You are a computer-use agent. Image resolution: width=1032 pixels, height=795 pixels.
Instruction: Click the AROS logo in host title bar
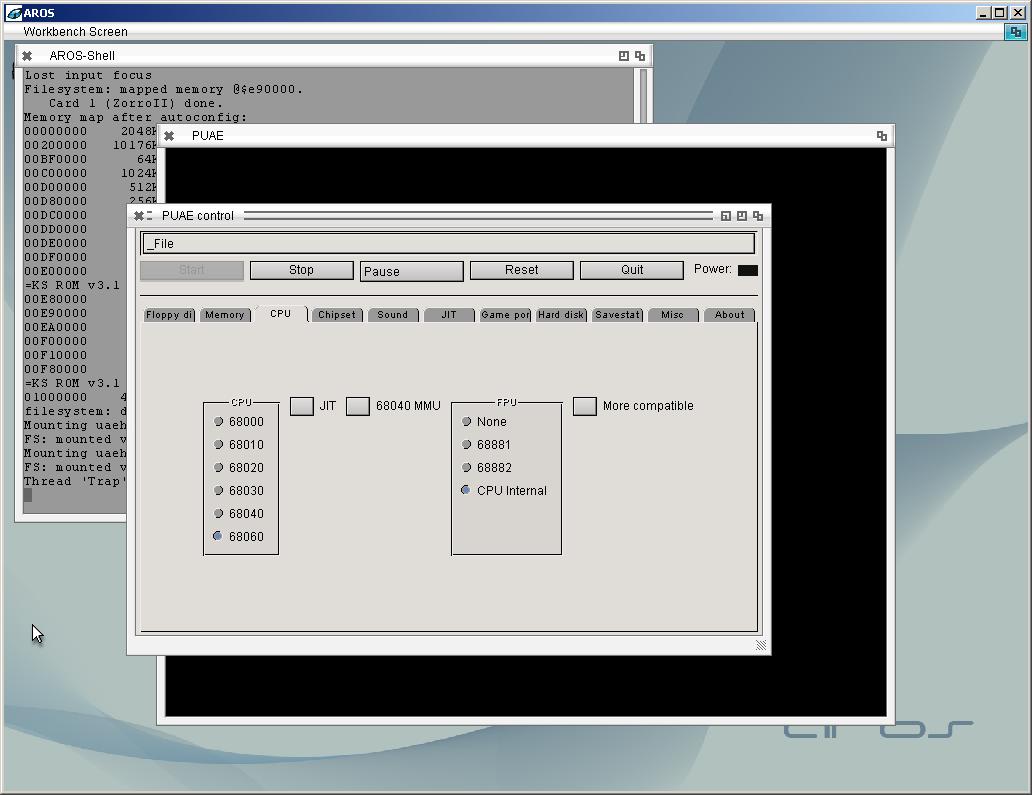click(14, 13)
